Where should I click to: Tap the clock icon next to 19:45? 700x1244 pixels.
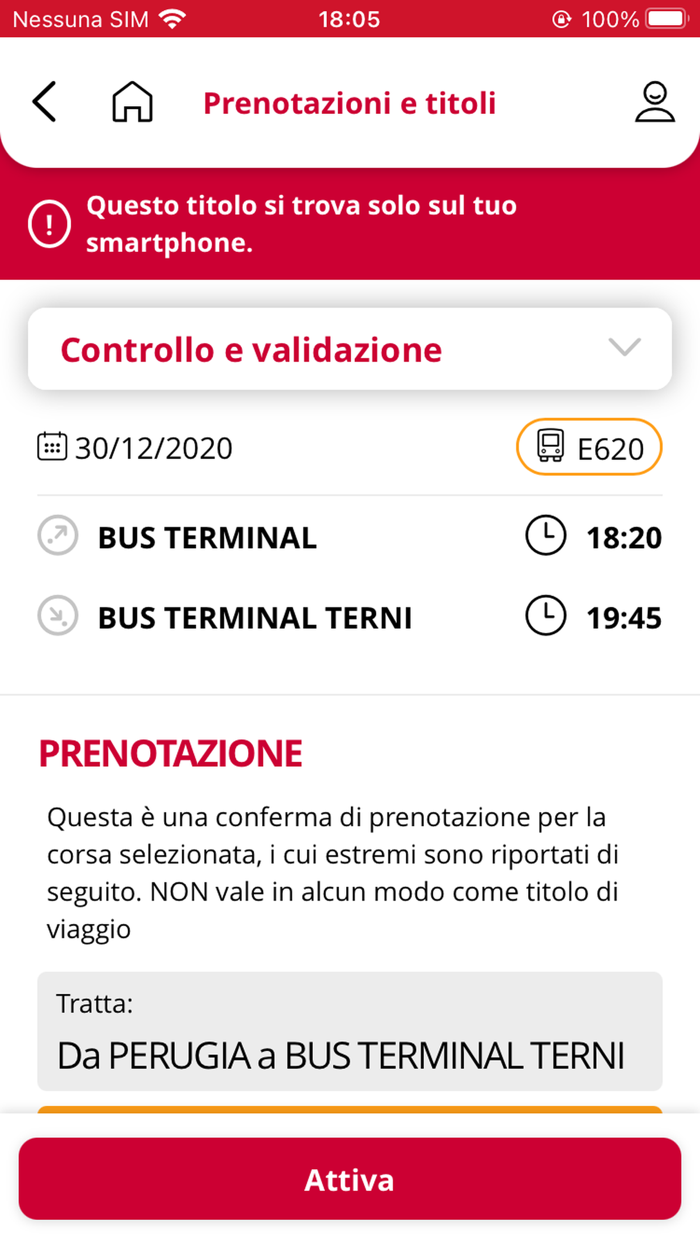point(545,617)
